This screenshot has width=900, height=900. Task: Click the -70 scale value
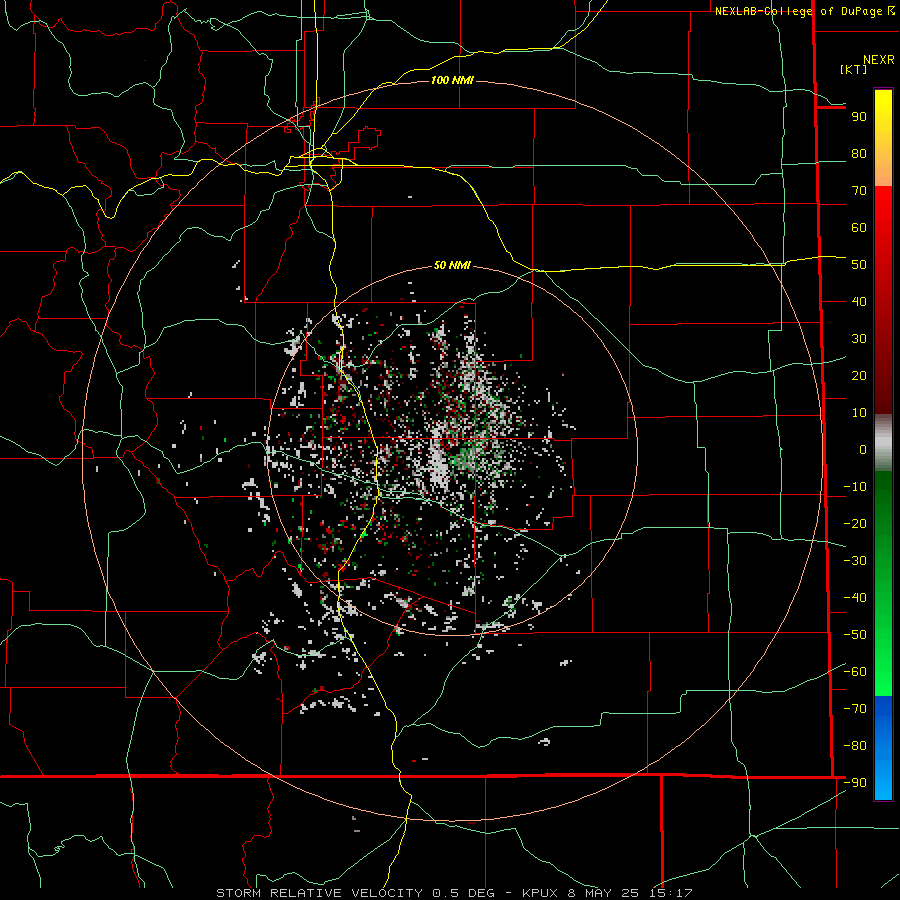click(855, 709)
